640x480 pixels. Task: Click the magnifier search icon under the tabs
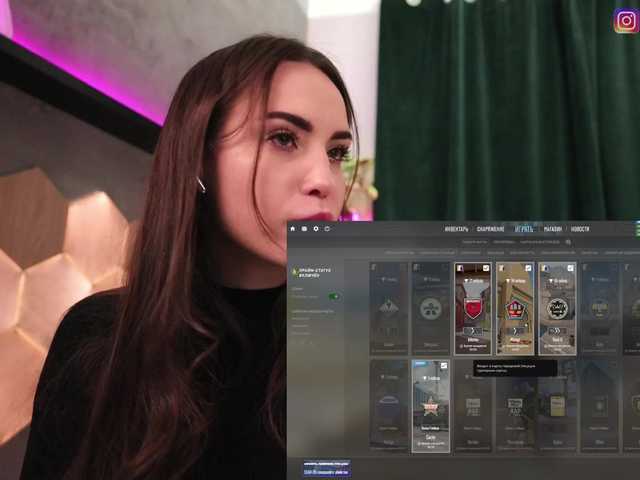click(568, 242)
